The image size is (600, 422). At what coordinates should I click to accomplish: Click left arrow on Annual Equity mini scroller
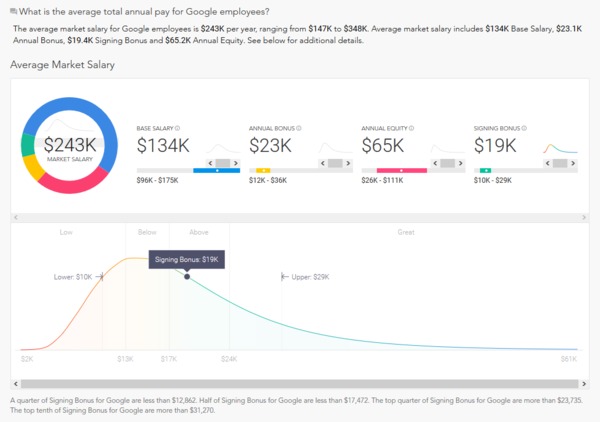pyautogui.click(x=435, y=163)
